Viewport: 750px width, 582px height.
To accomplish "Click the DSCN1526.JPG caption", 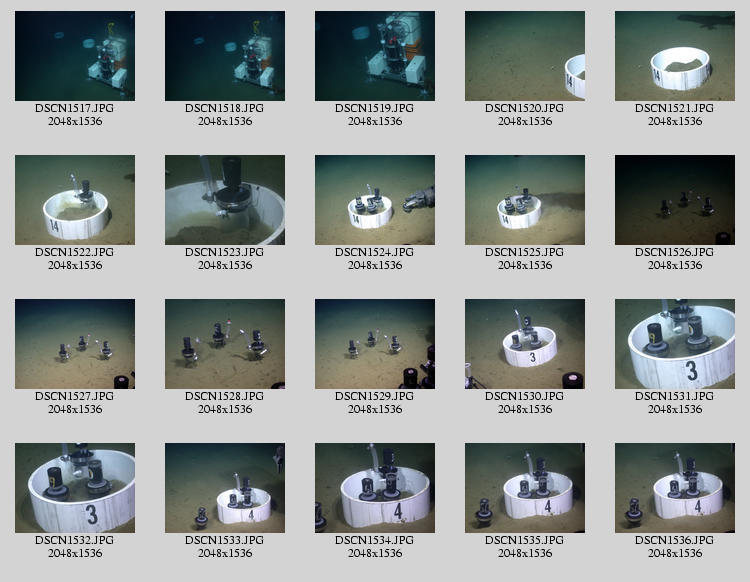I will point(674,253).
